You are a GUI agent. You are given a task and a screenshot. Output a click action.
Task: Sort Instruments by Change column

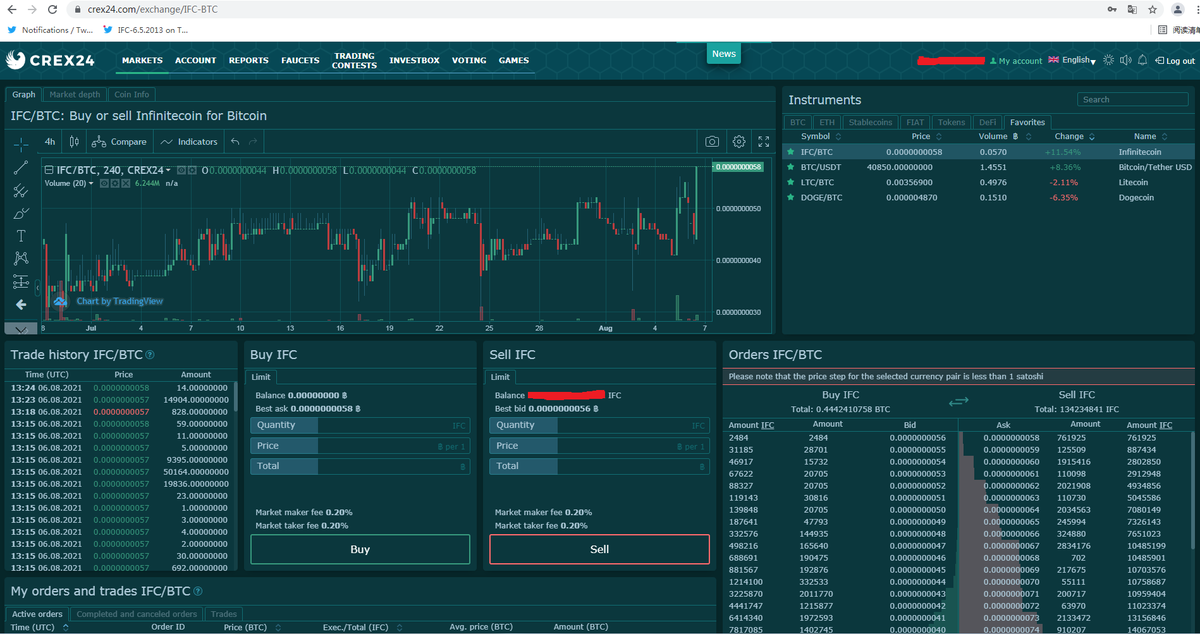[x=1074, y=136]
